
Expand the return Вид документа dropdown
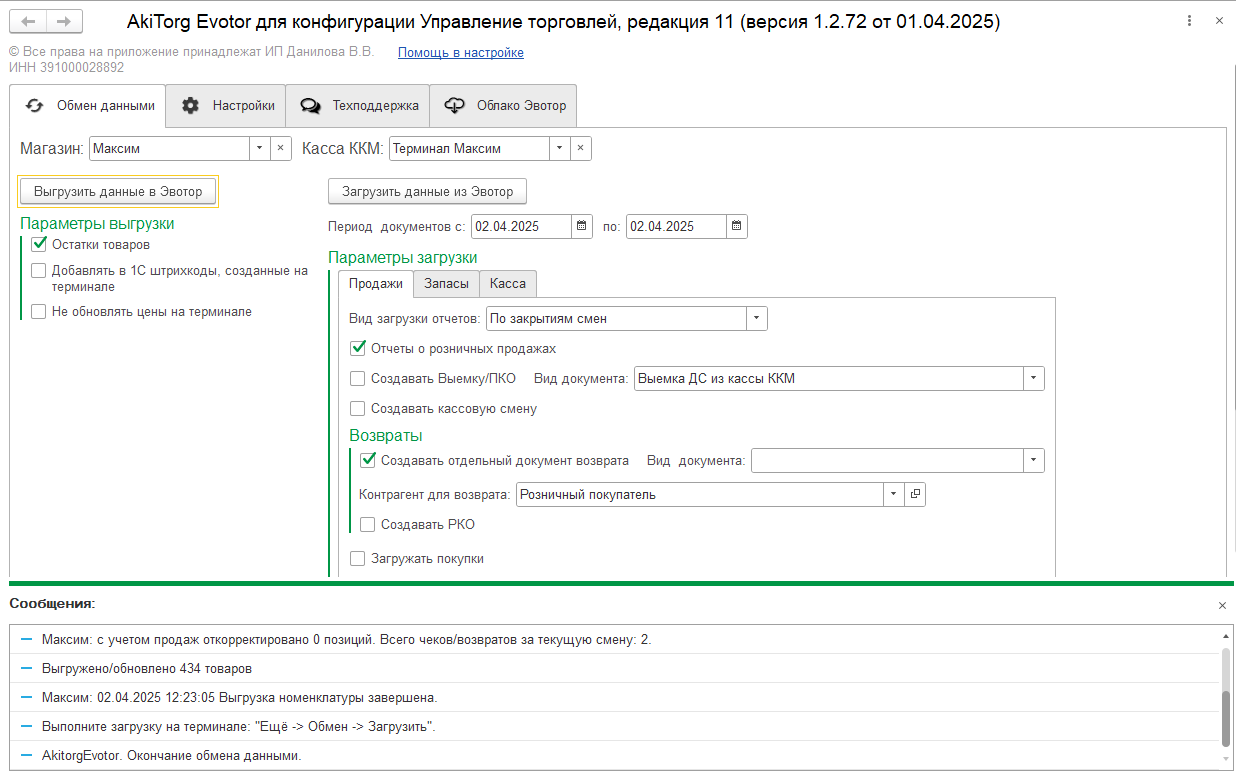point(1034,460)
